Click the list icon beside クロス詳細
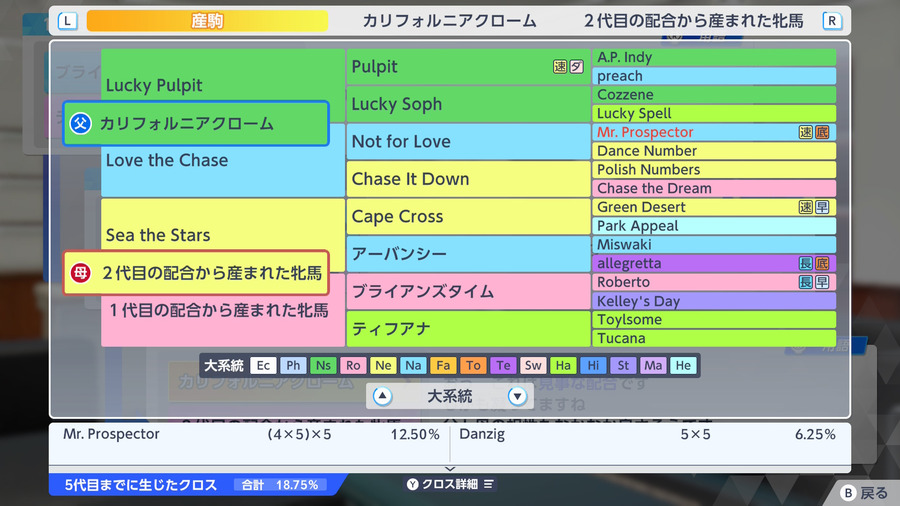This screenshot has height=506, width=900. [488, 484]
